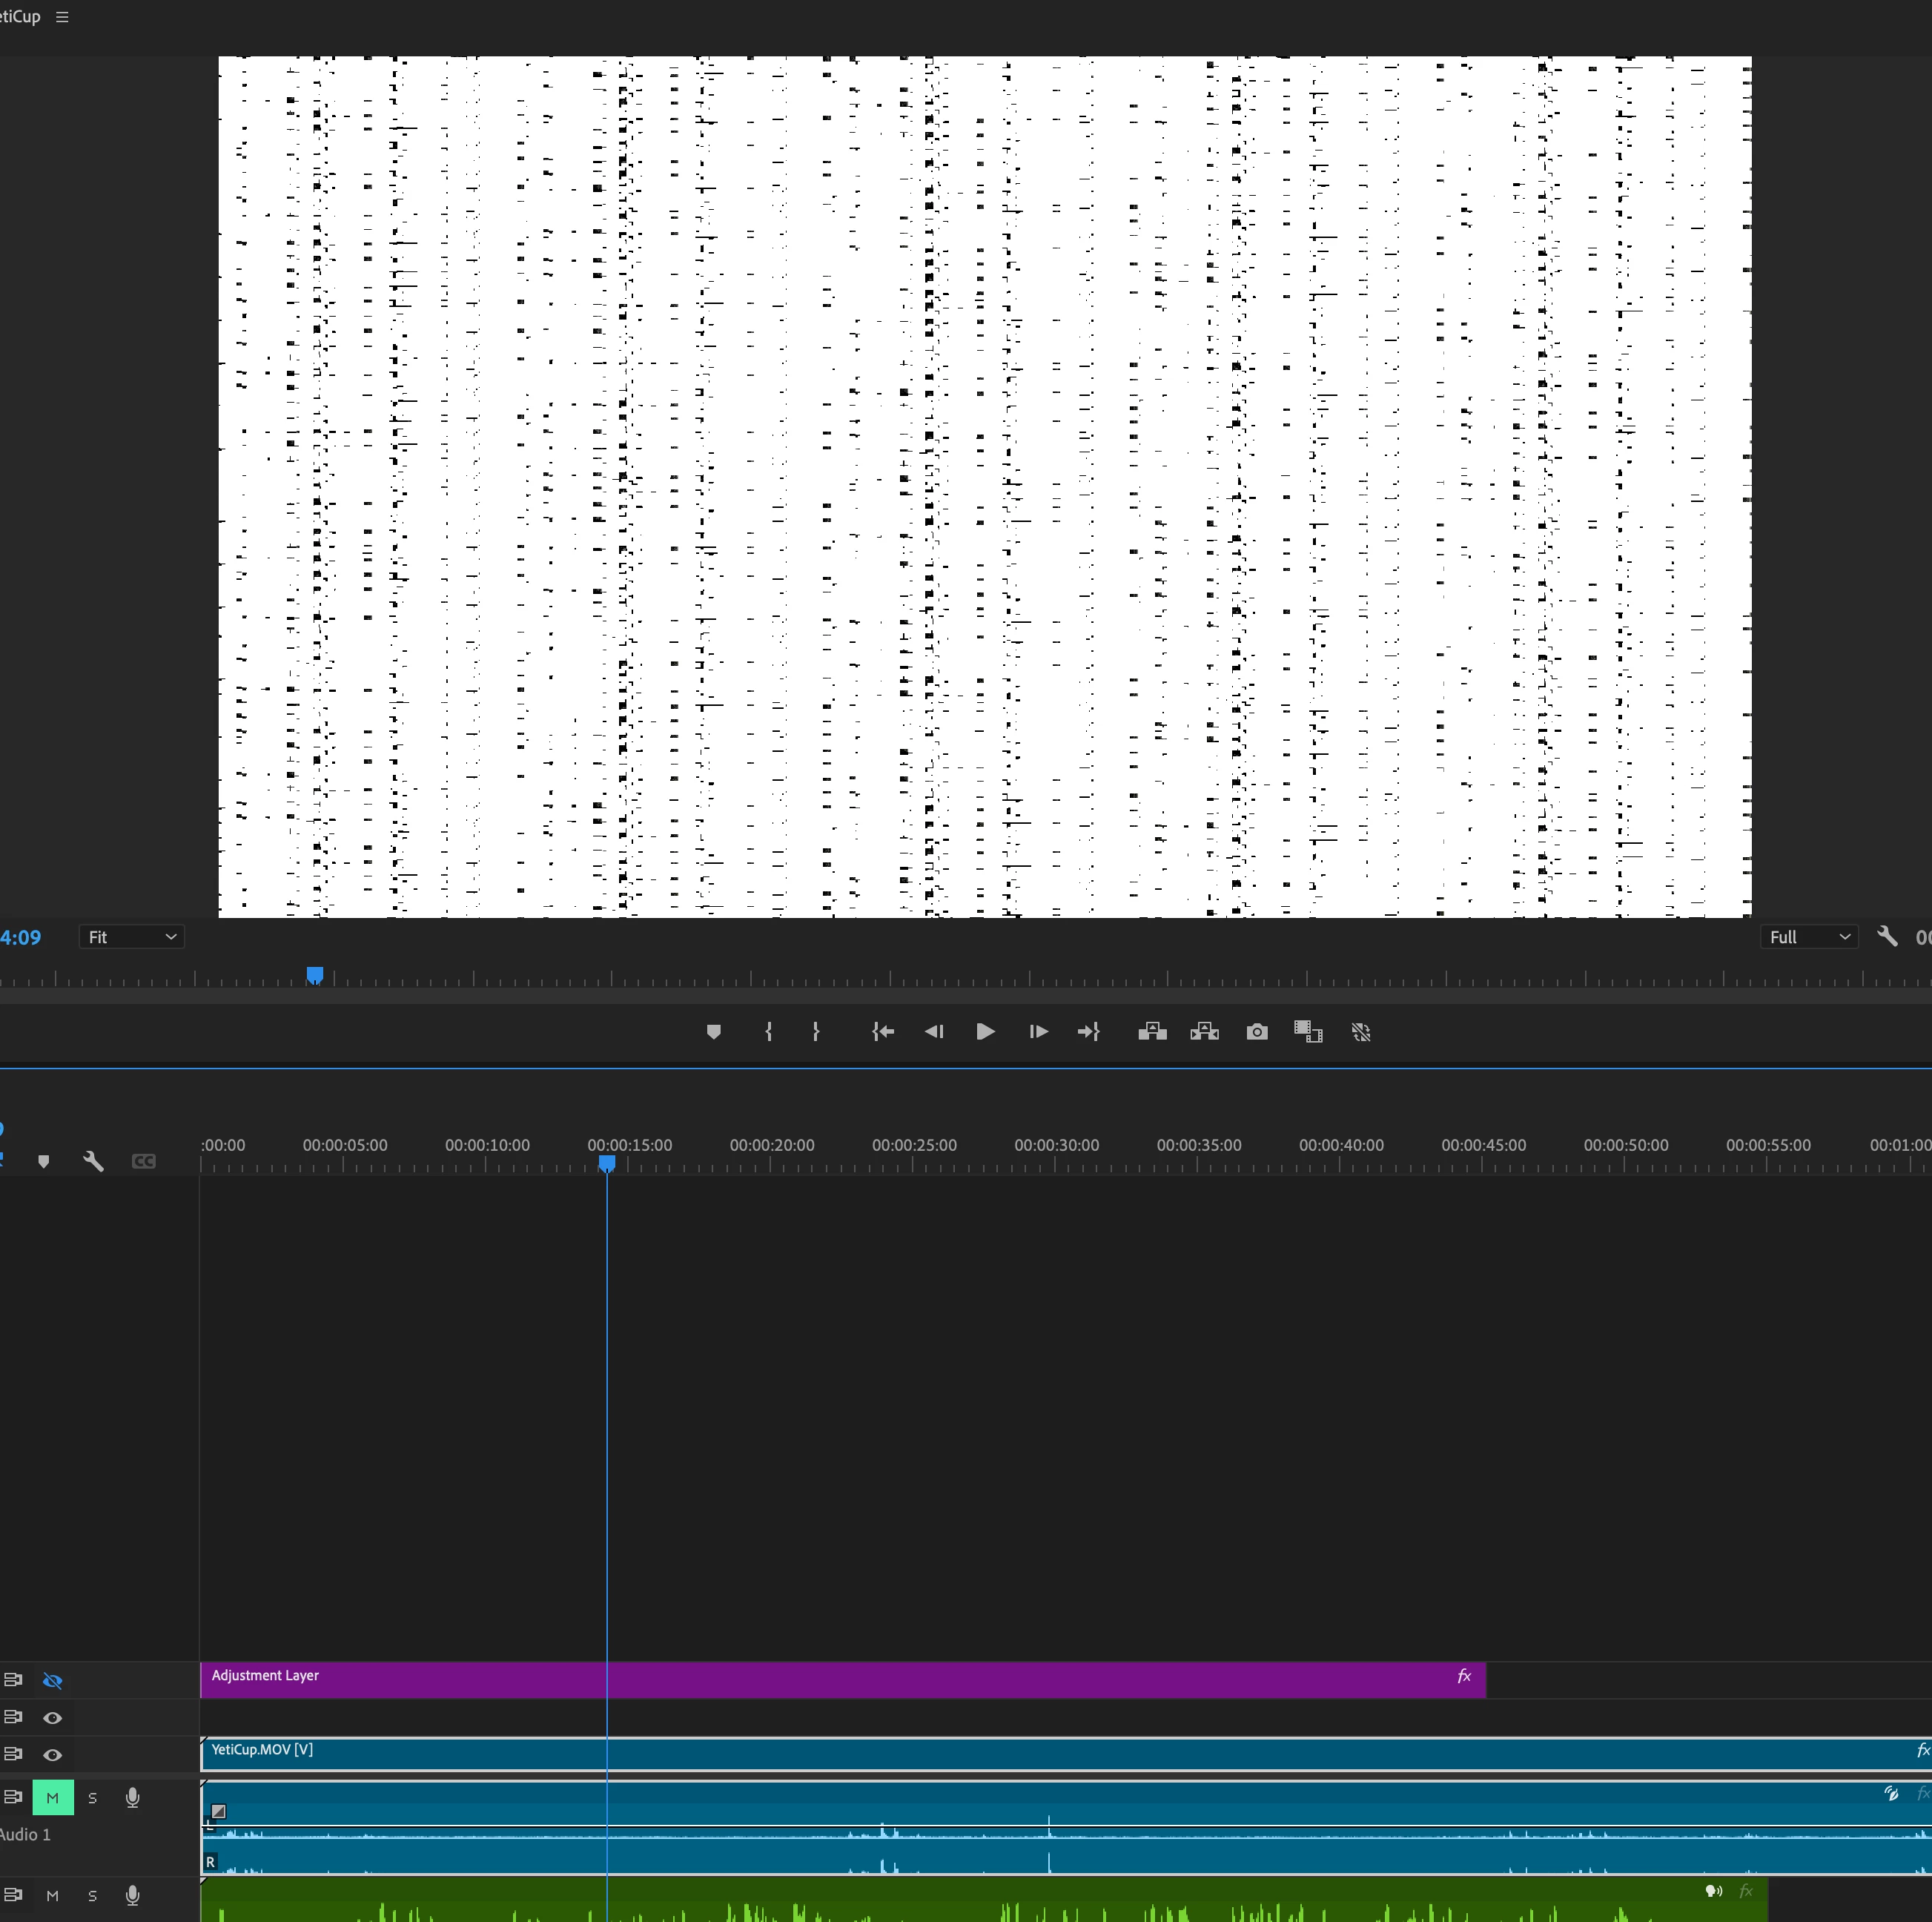Open the Full playback resolution dropdown

click(1808, 937)
